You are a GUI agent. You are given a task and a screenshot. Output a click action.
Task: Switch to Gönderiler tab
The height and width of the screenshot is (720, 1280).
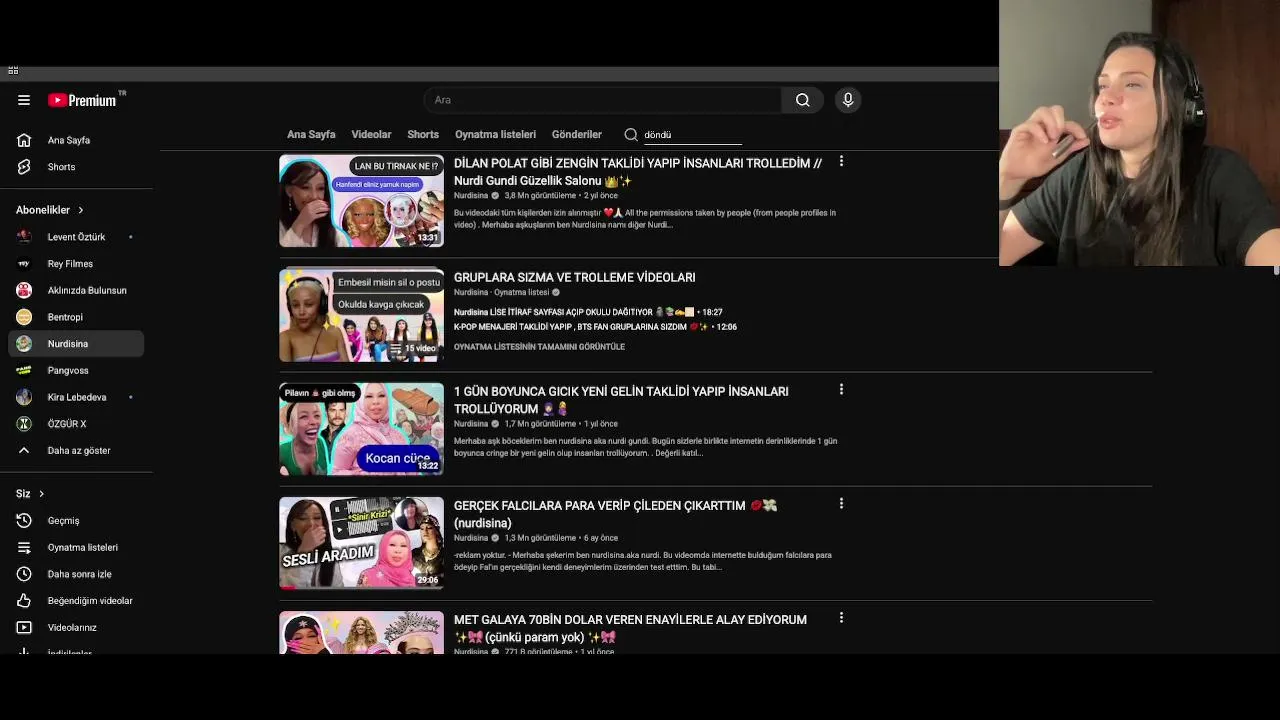click(577, 134)
